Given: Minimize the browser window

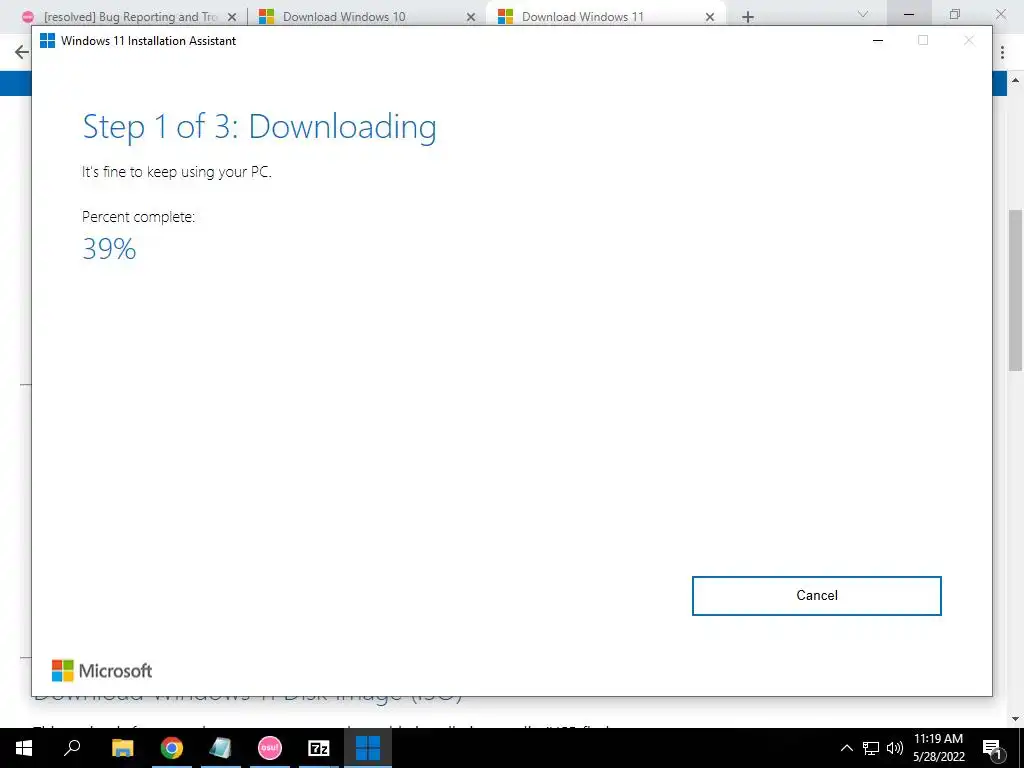Looking at the screenshot, I should pos(909,14).
